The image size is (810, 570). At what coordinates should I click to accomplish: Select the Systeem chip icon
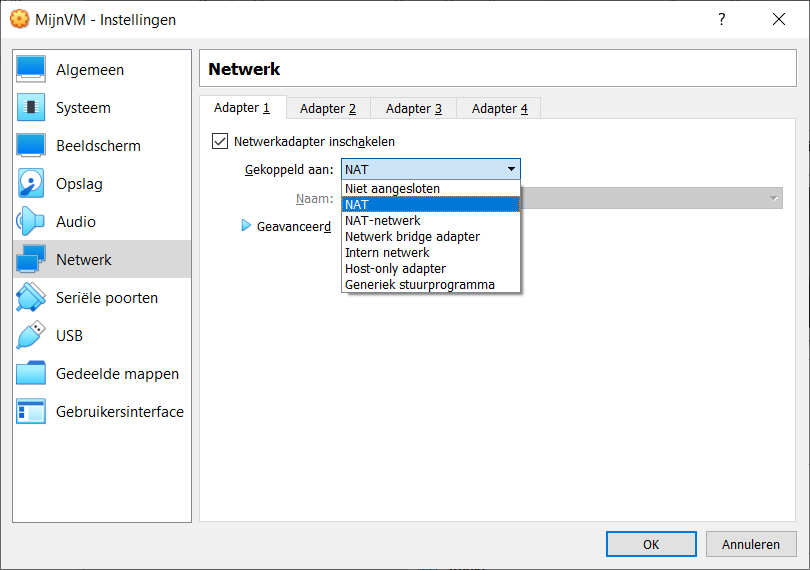point(31,108)
